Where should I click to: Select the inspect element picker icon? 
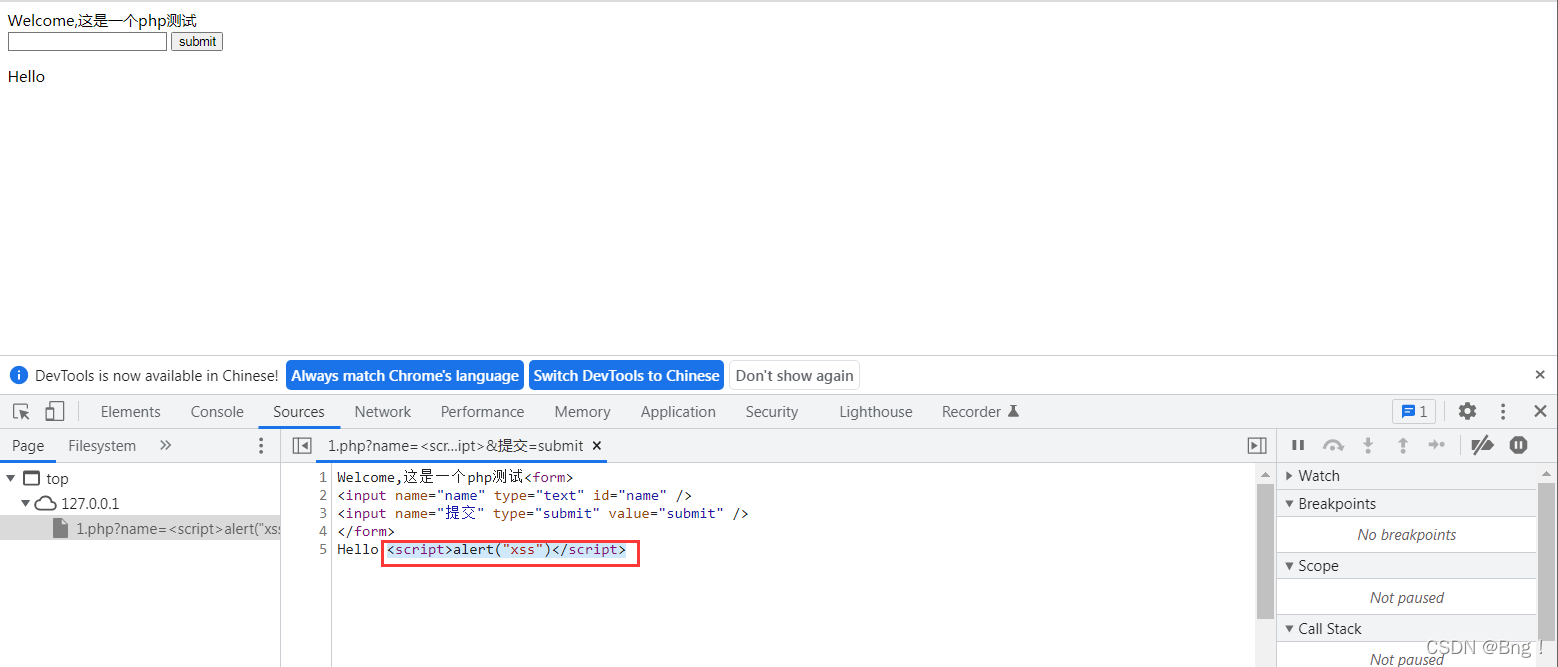coord(21,411)
